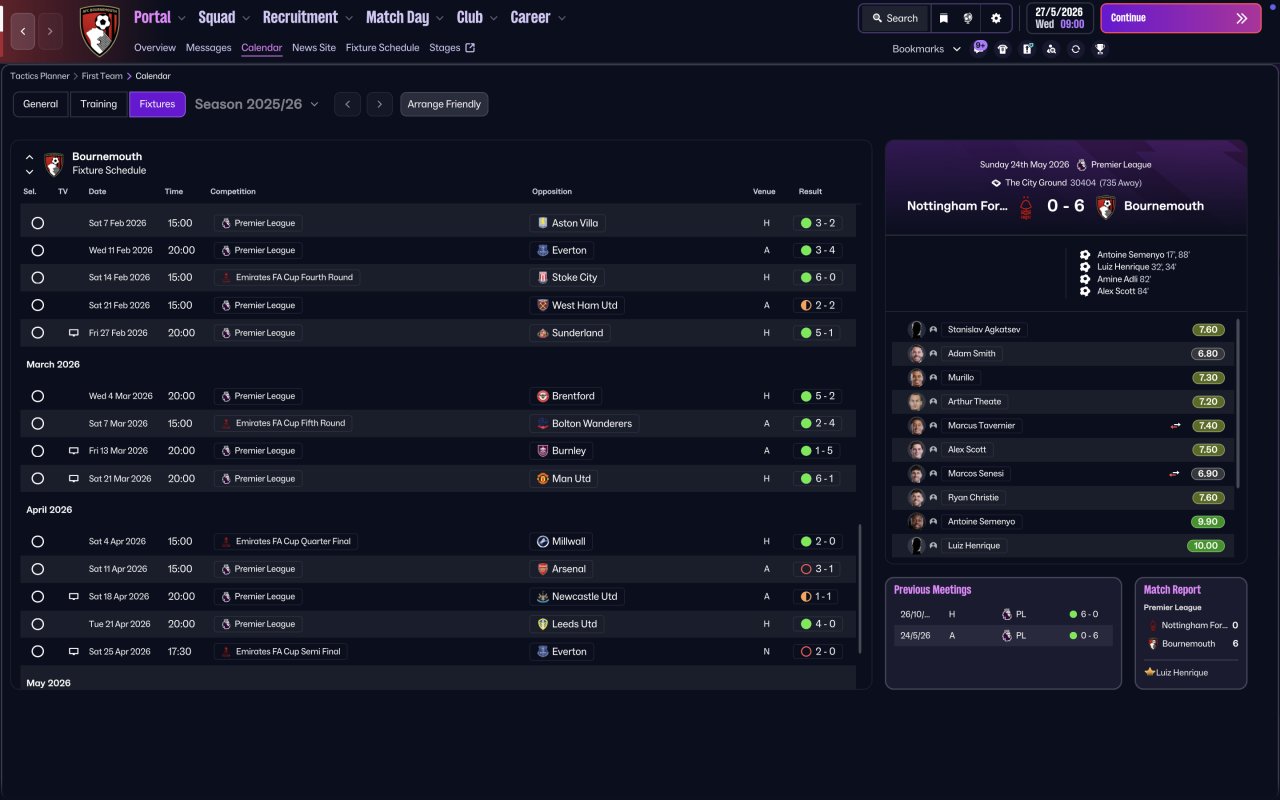Select the radio button for the Stoke City fixture
The width and height of the screenshot is (1280, 800).
[38, 278]
